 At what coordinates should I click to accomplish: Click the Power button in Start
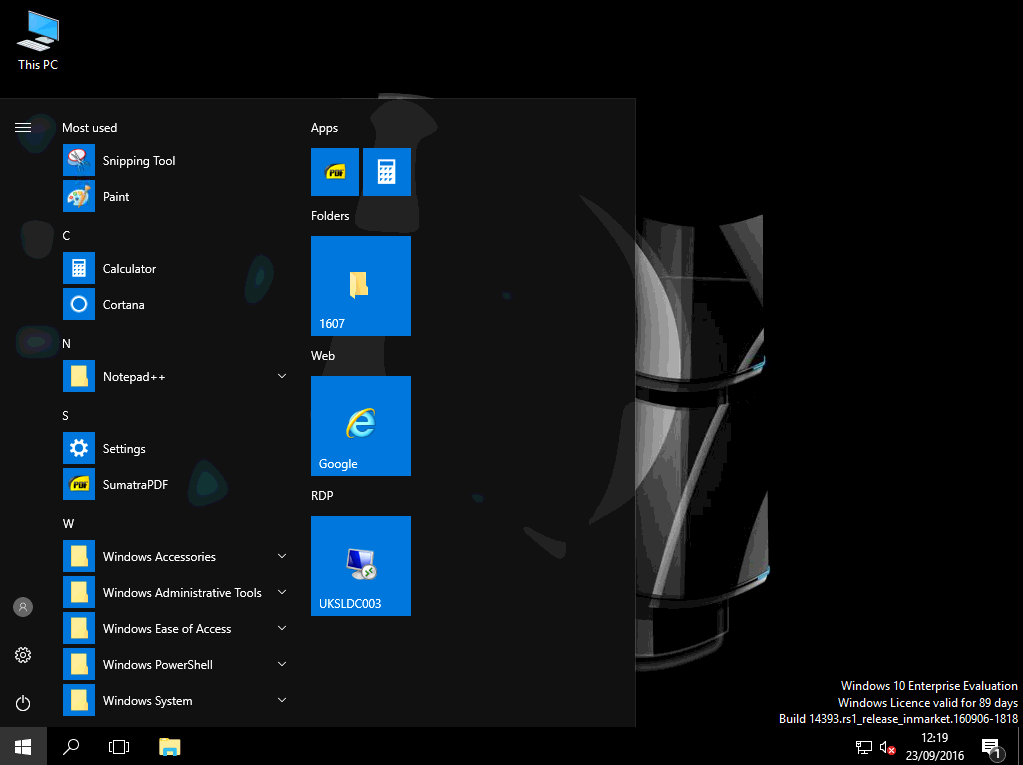(23, 703)
